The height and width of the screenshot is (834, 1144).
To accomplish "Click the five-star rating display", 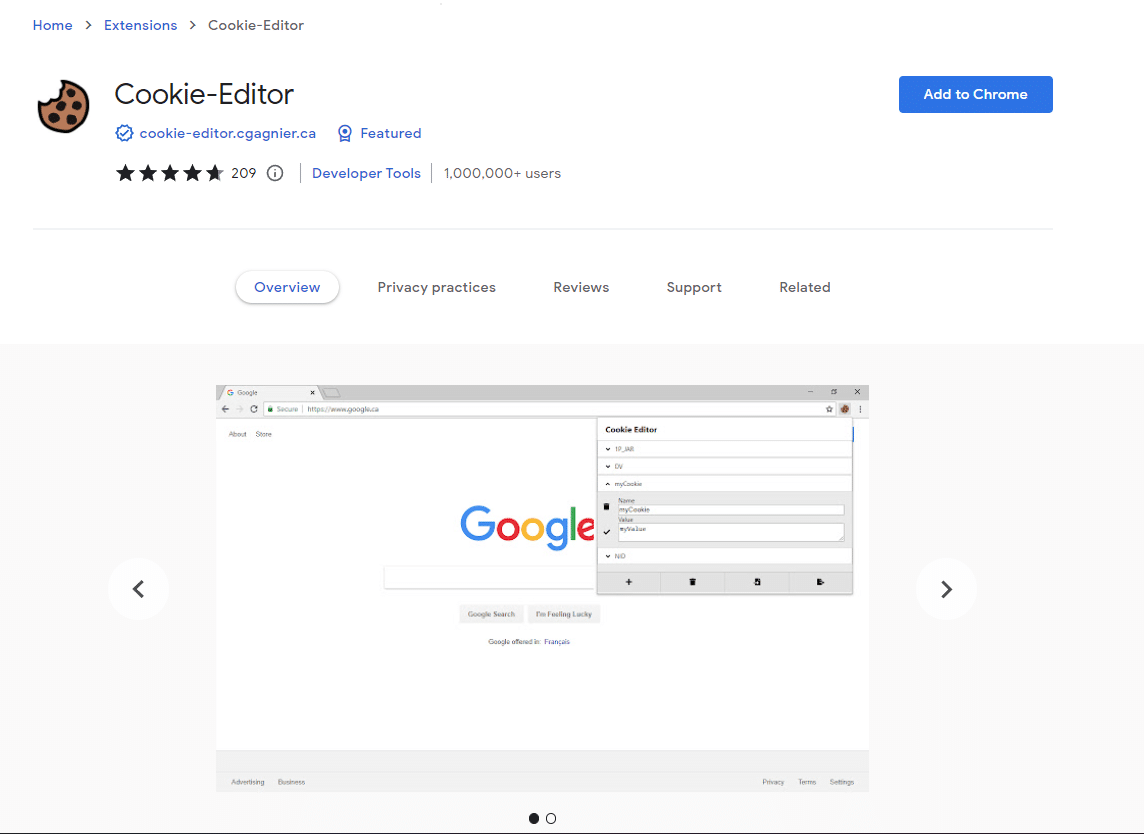I will pos(169,173).
